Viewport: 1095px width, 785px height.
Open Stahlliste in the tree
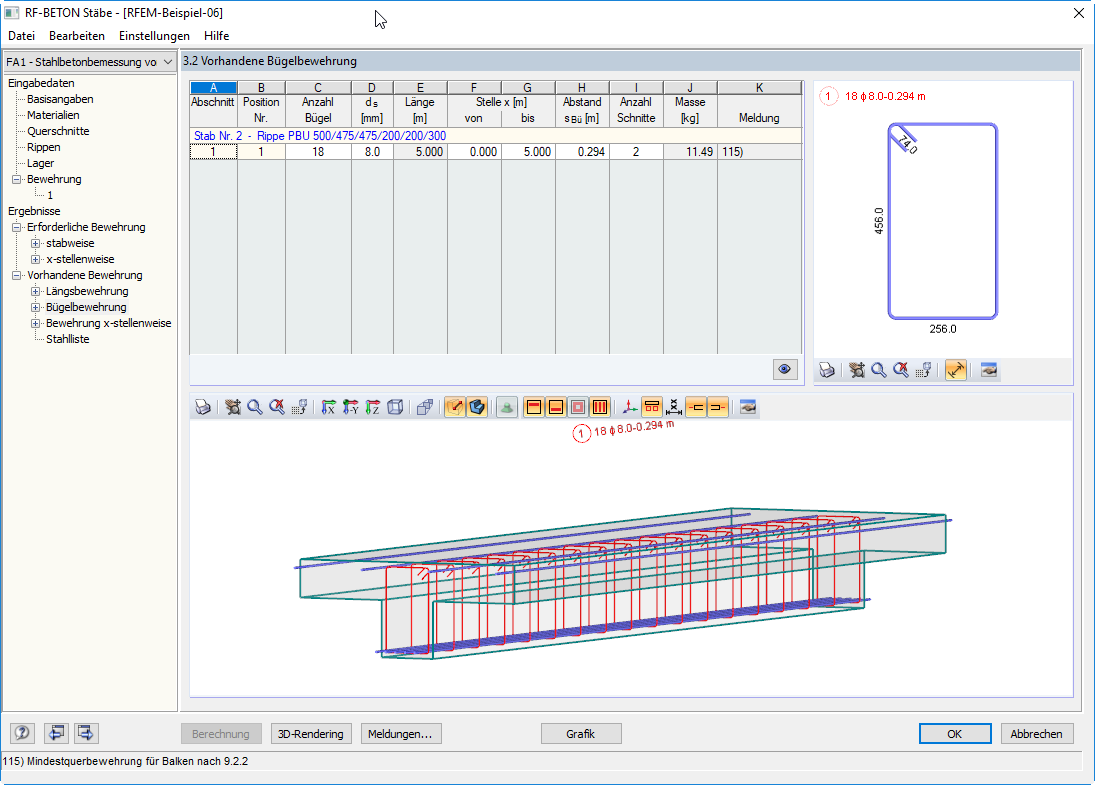pos(68,339)
